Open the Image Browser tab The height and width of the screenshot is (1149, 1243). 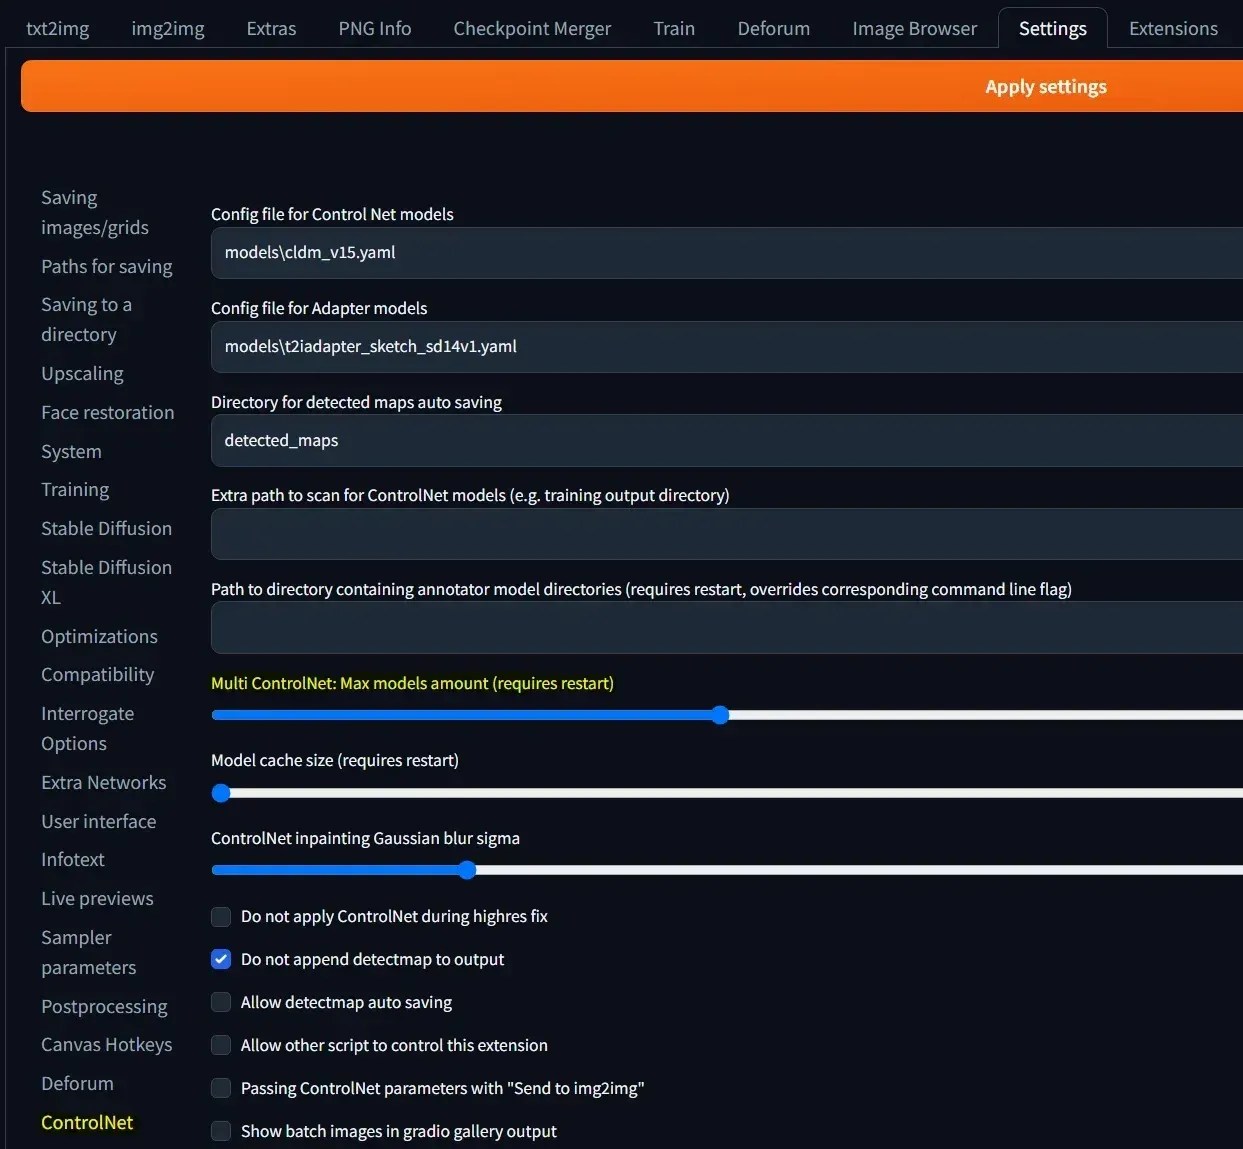point(915,28)
